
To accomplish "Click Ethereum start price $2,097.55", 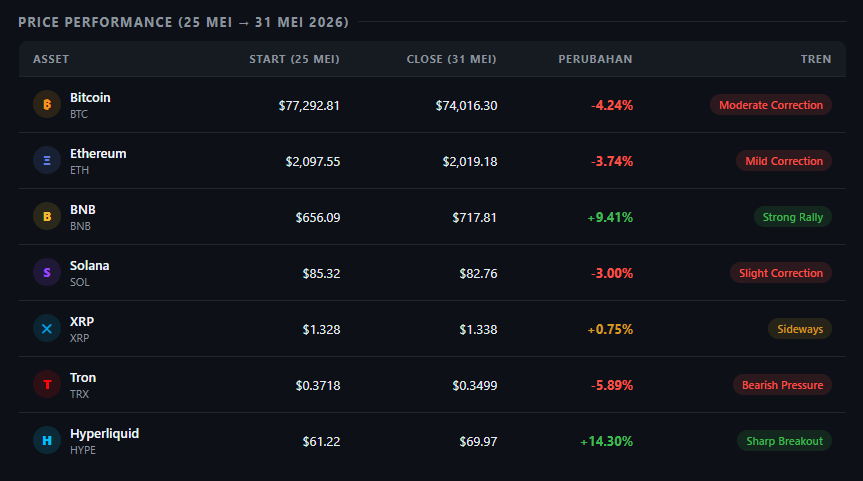I will [313, 162].
